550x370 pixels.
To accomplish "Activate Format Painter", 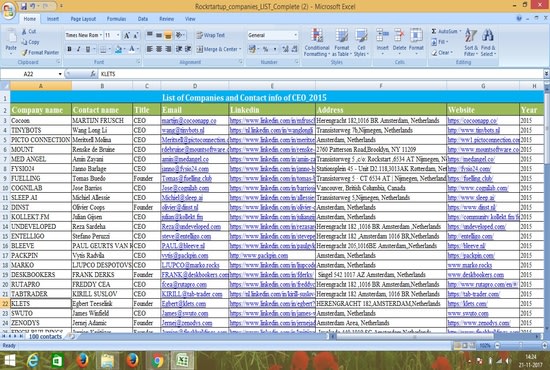I will [40, 52].
